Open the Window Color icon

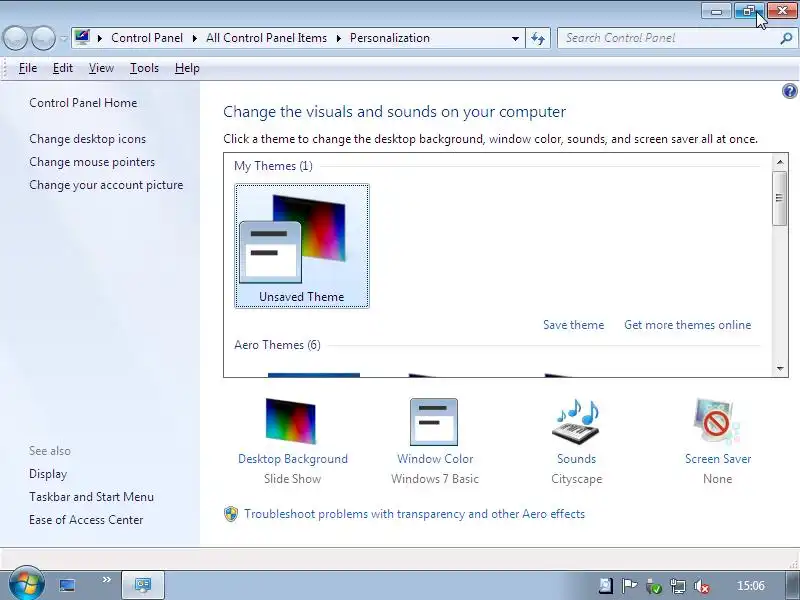tap(434, 422)
